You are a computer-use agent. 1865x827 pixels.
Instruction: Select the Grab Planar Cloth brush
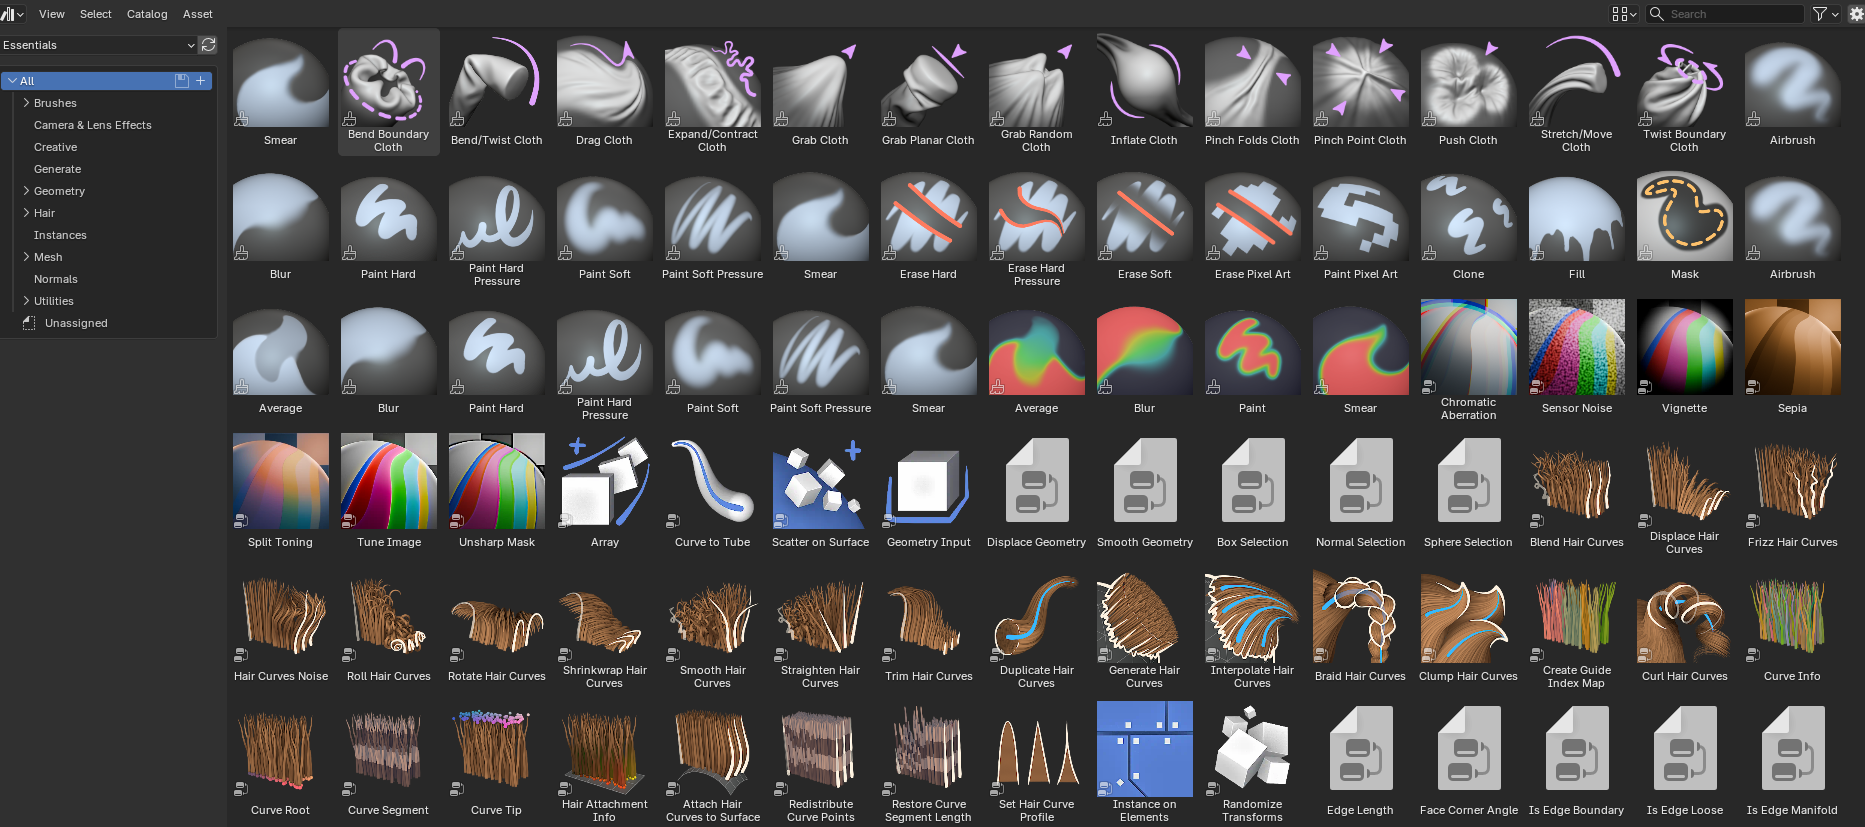pos(929,92)
